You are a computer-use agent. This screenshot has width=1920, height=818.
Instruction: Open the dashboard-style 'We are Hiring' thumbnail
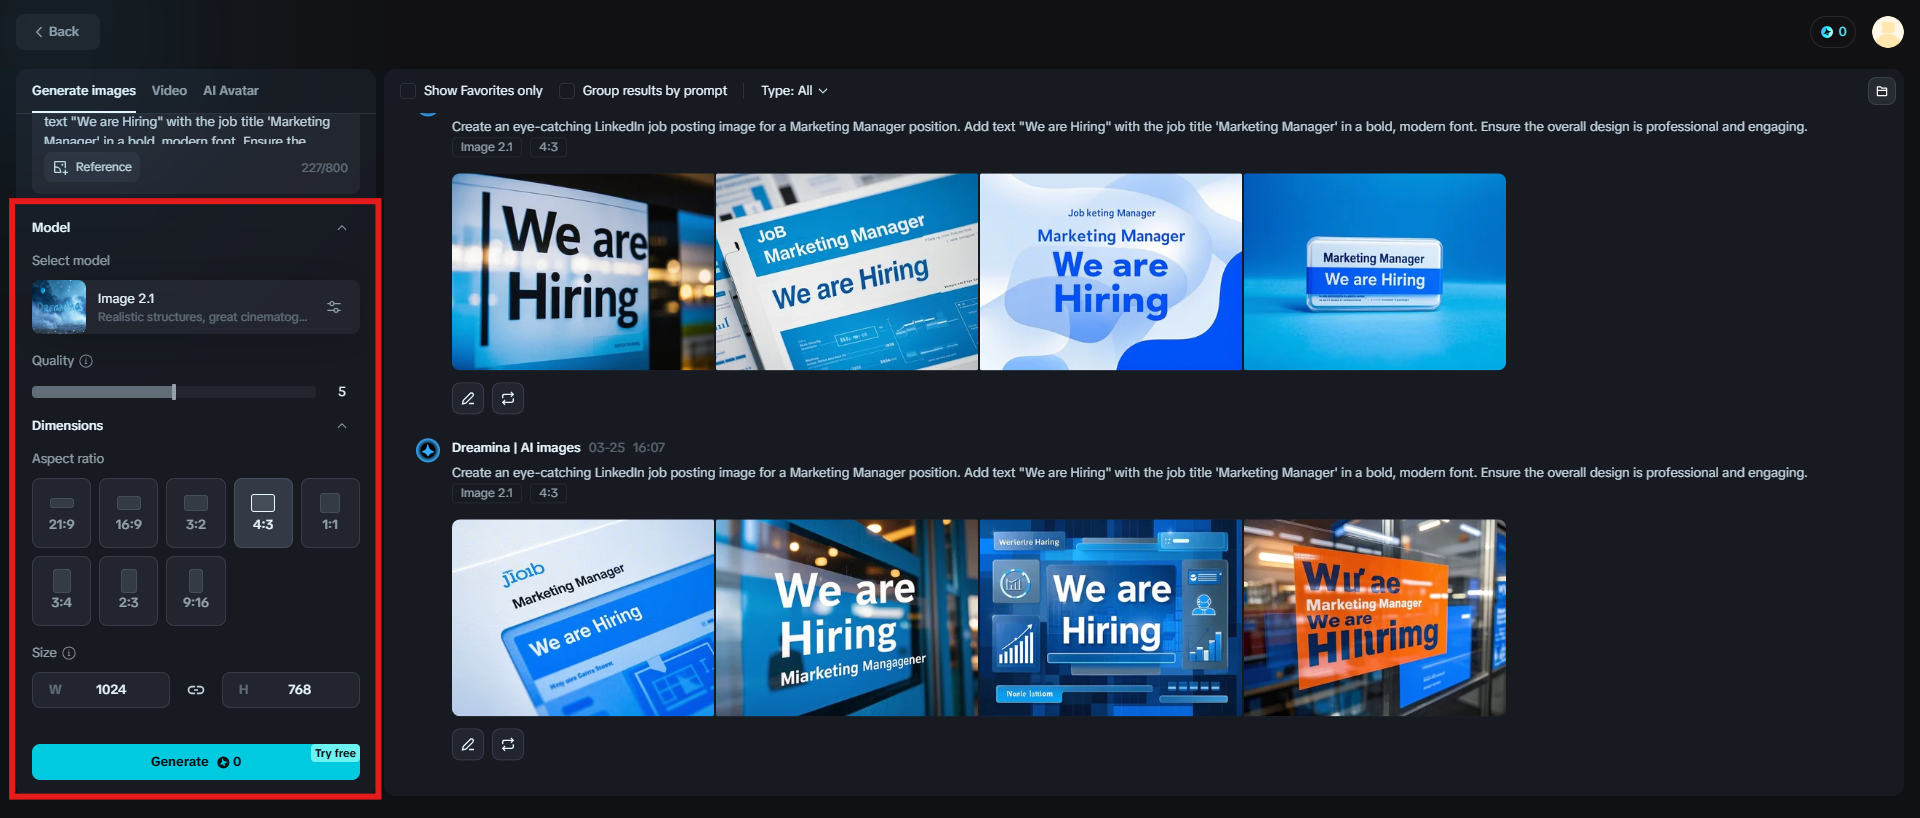(1111, 618)
